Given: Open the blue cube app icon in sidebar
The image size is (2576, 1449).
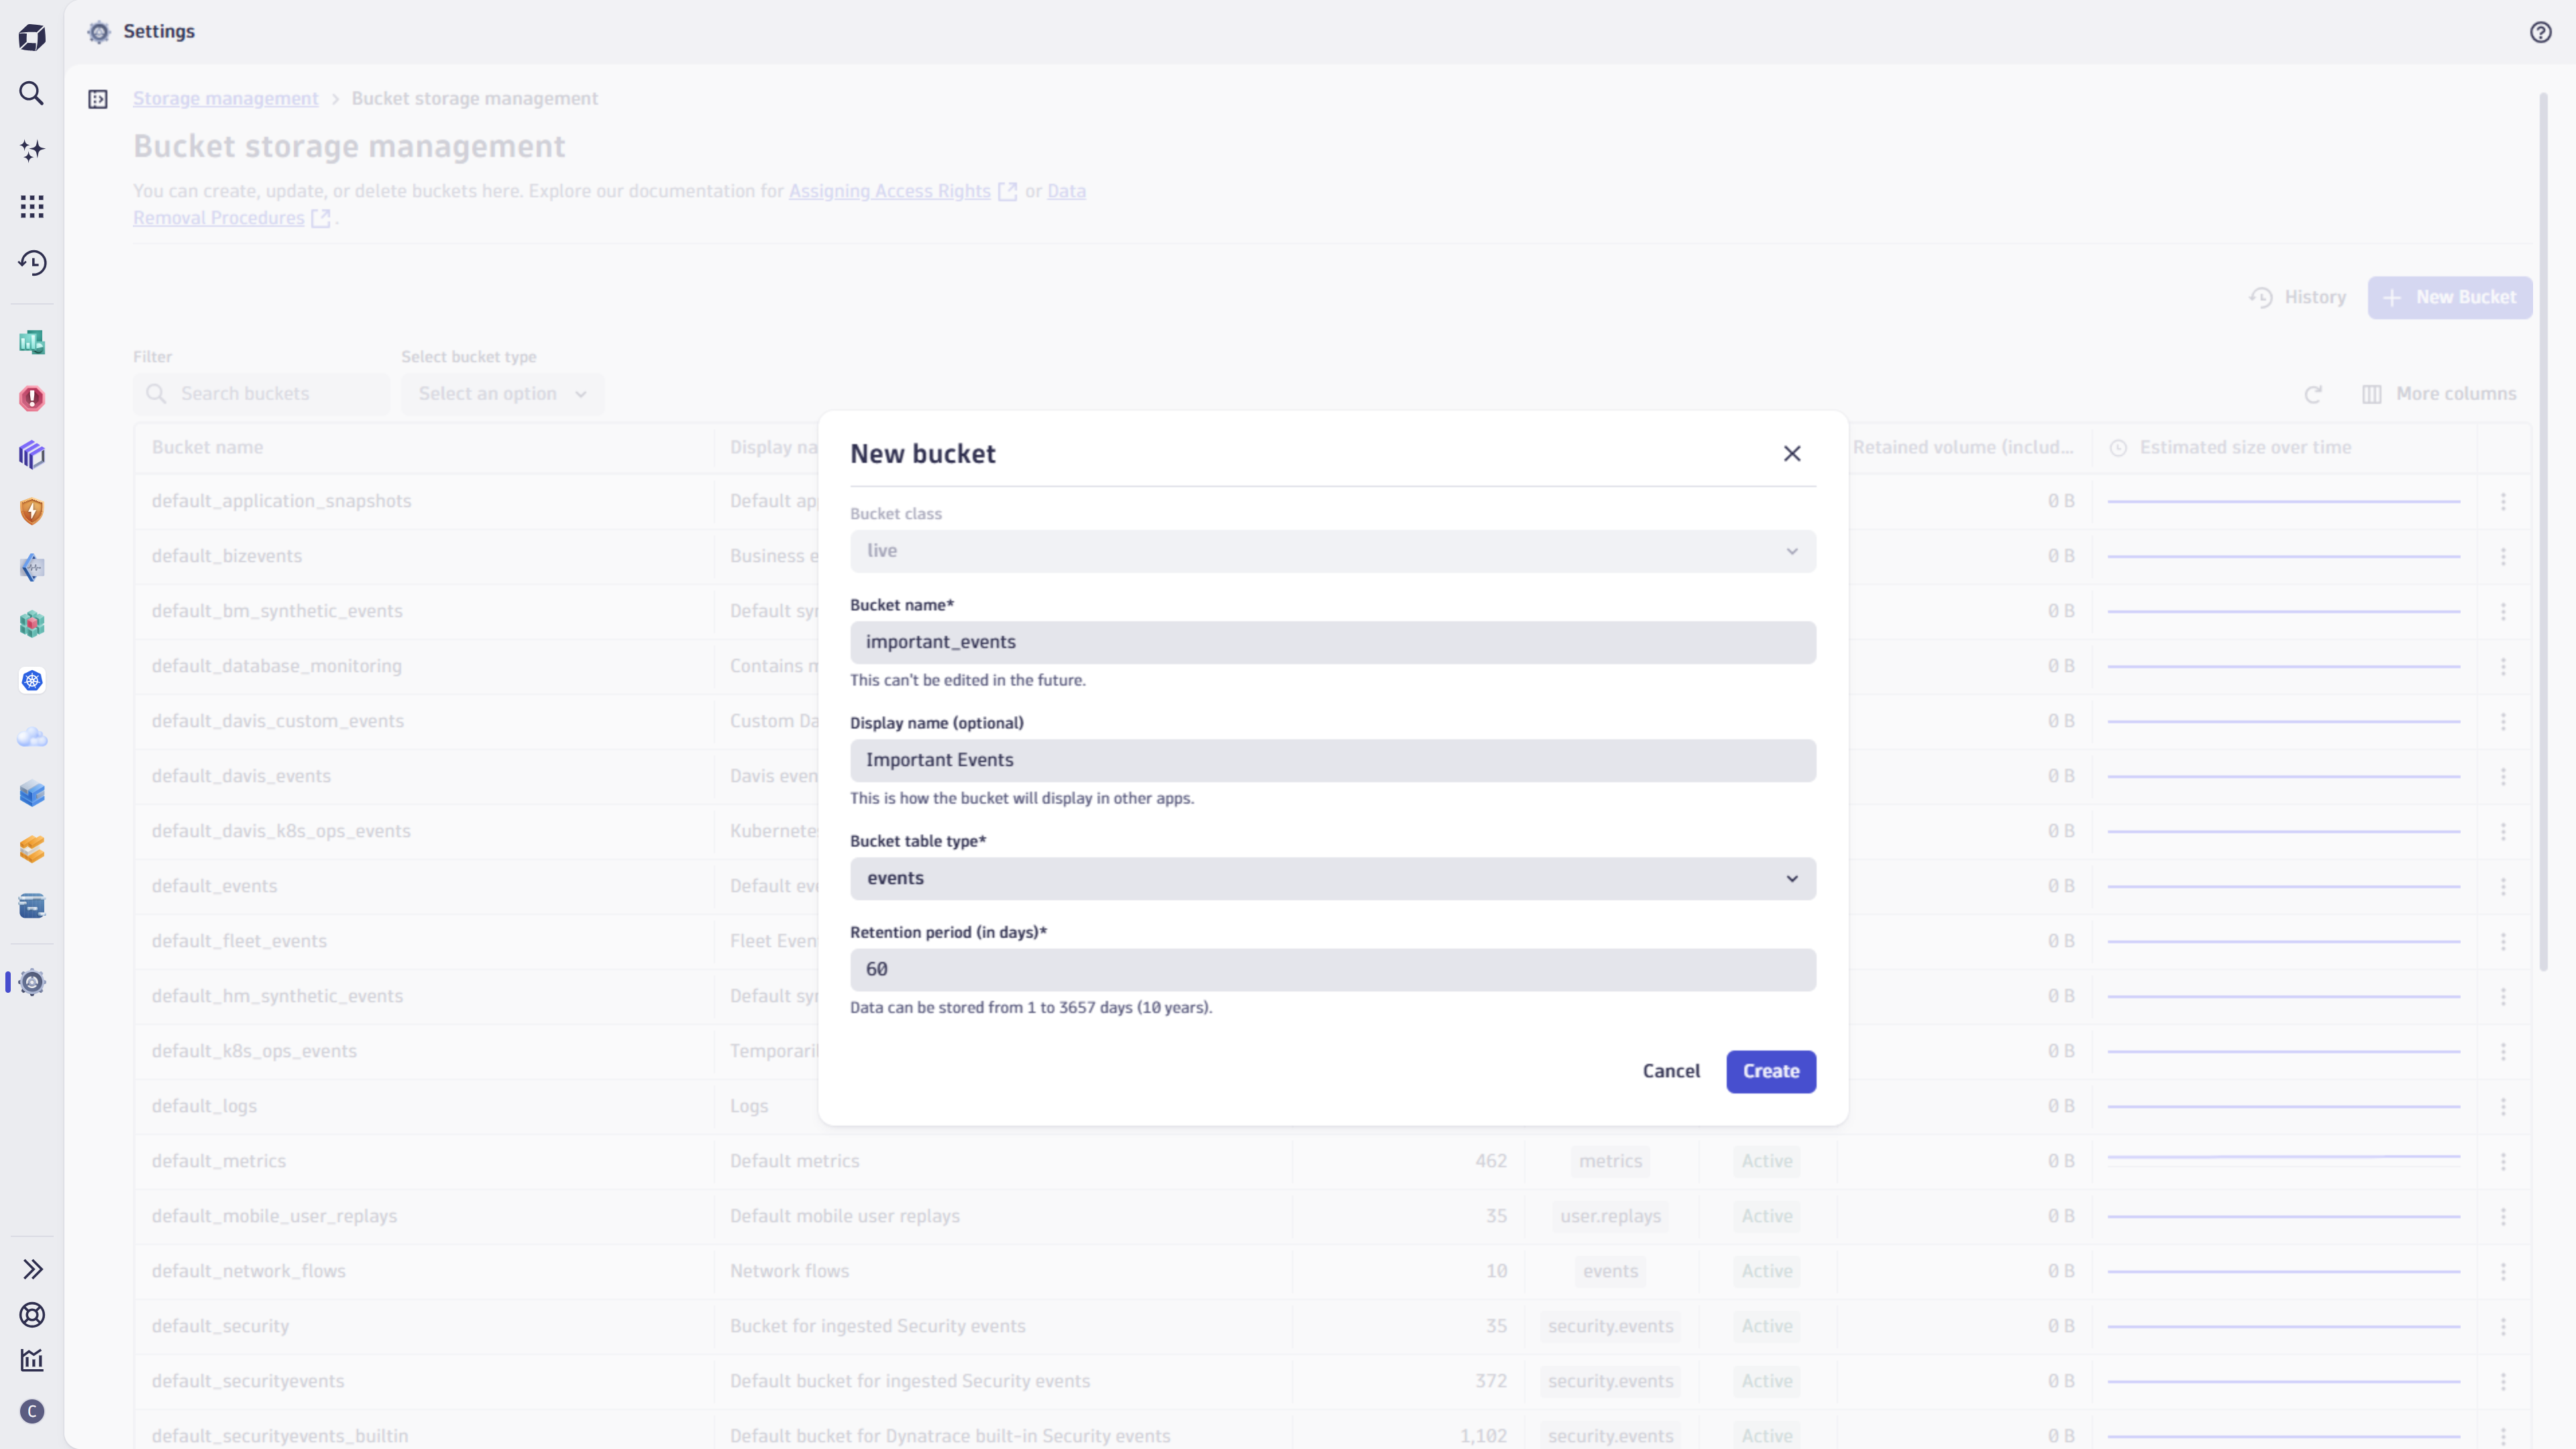Looking at the screenshot, I should pos(32,794).
